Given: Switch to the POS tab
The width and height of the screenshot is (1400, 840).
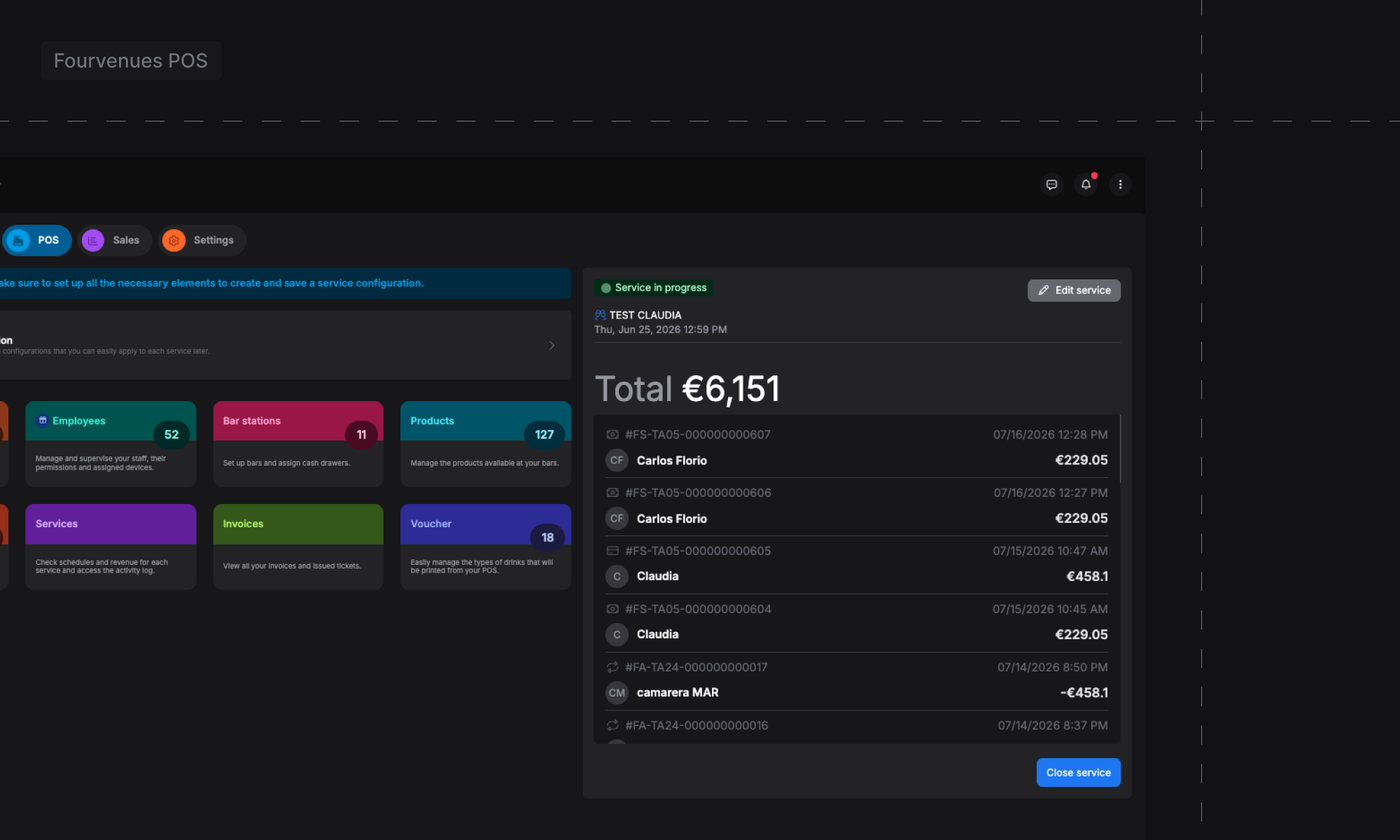Looking at the screenshot, I should click(x=37, y=240).
